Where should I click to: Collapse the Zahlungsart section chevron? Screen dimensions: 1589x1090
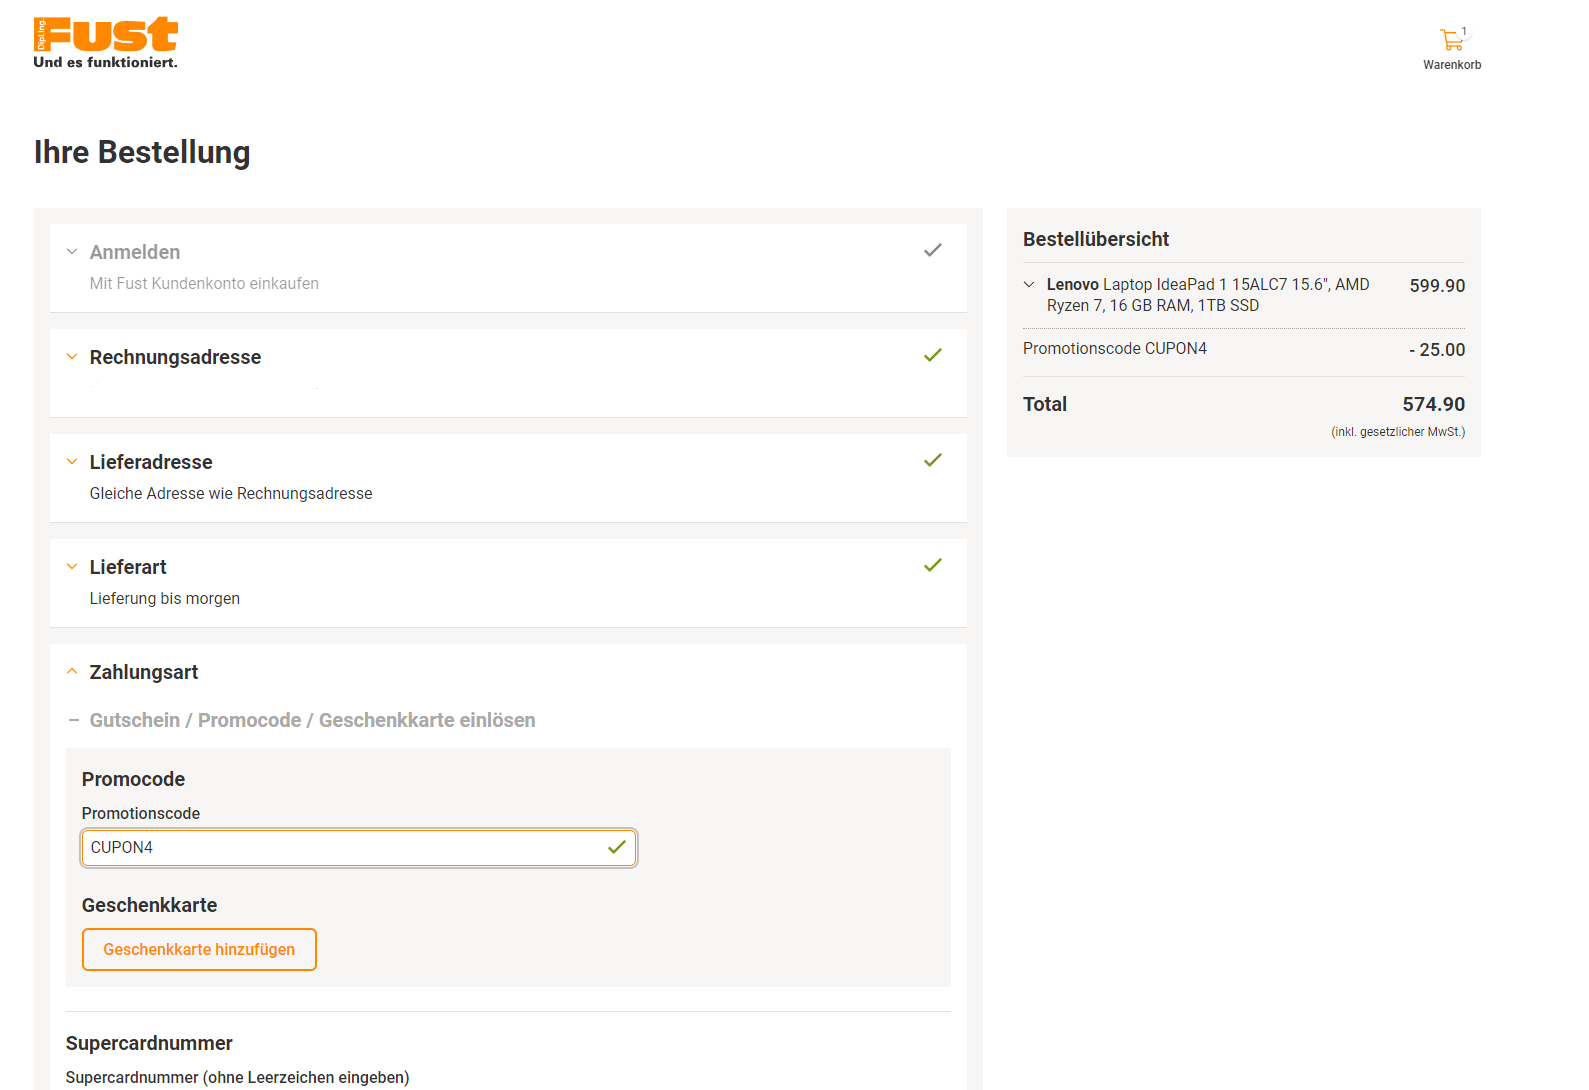[72, 672]
